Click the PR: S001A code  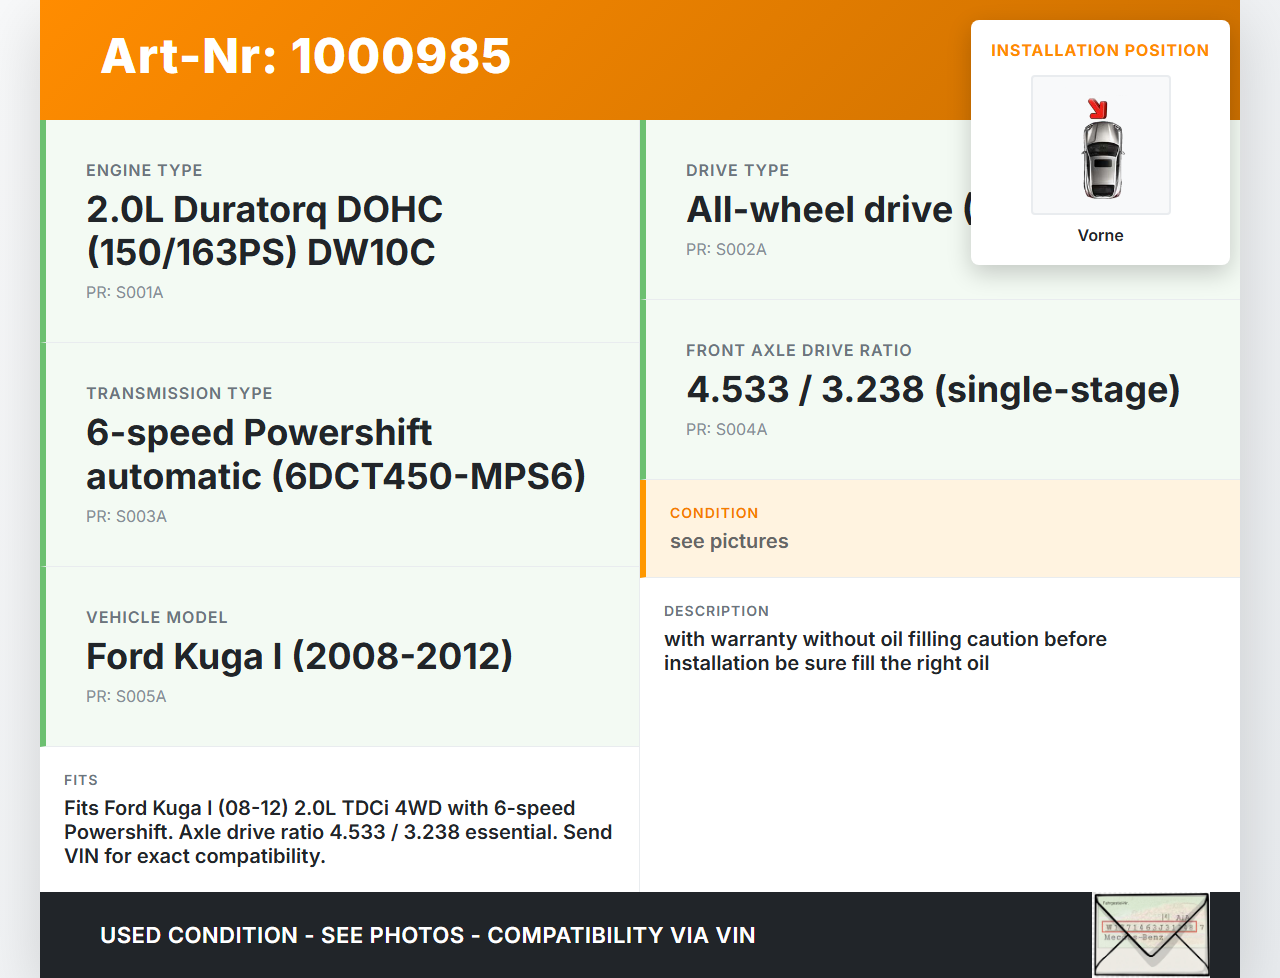pyautogui.click(x=125, y=293)
